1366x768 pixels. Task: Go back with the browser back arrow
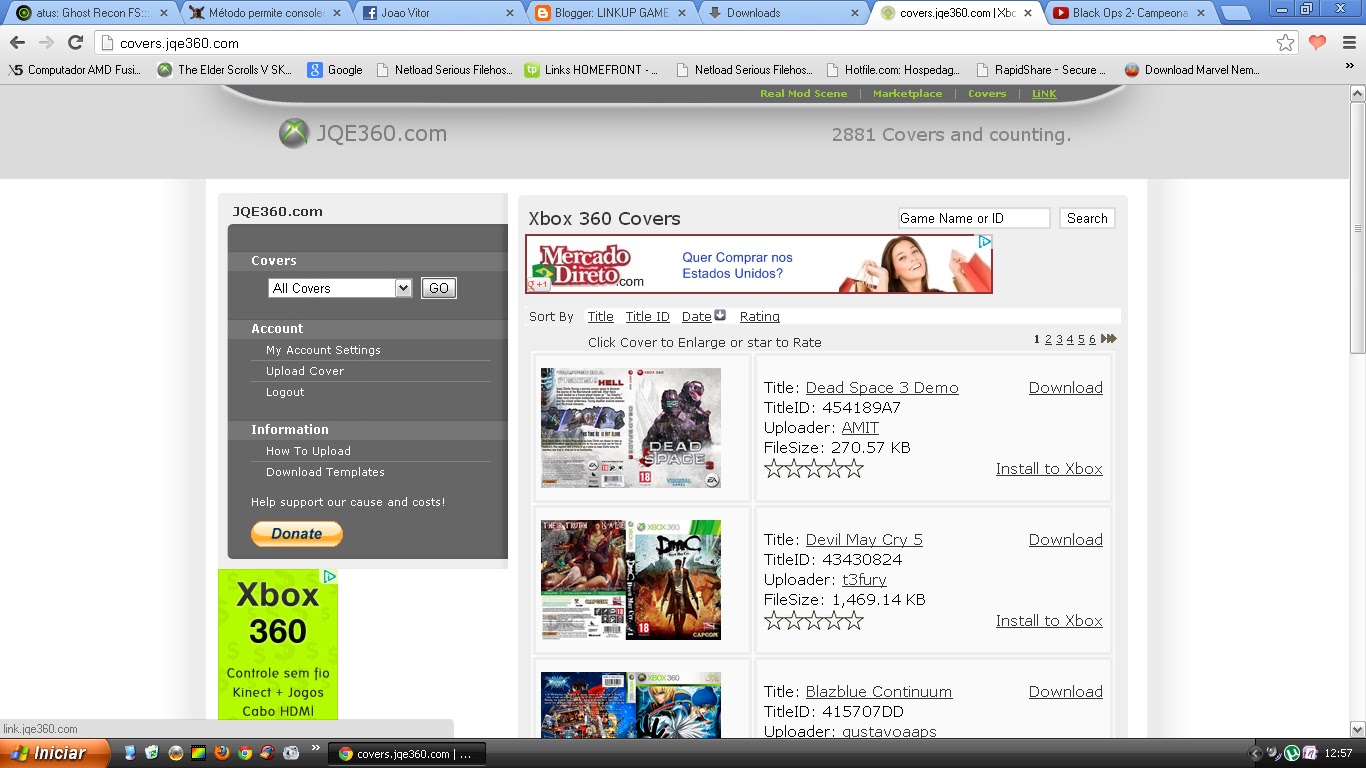click(x=17, y=43)
